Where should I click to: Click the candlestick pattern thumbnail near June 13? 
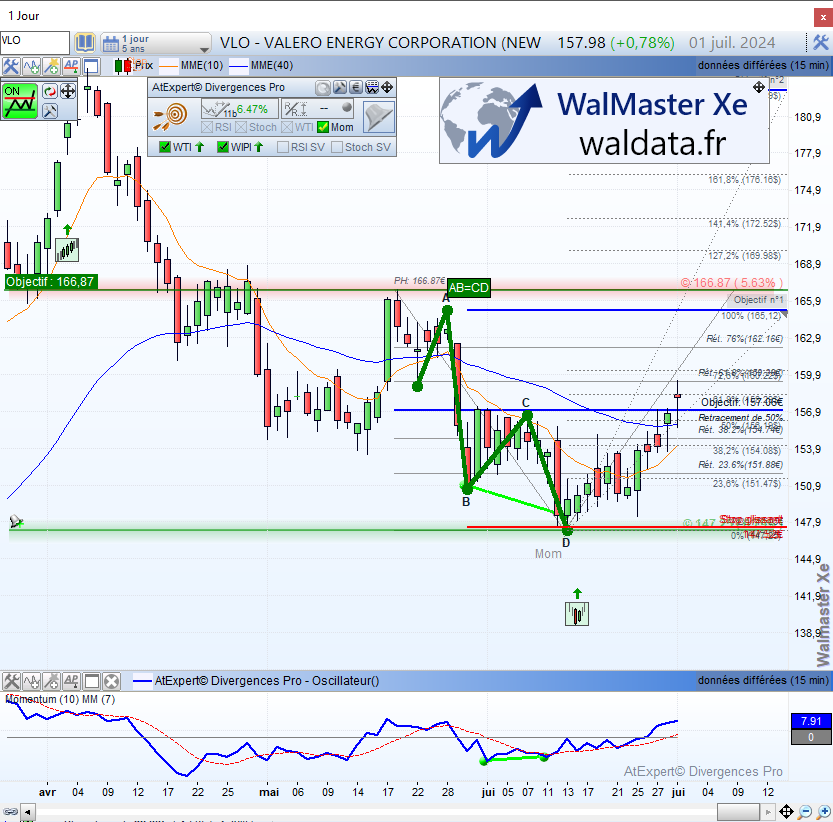pos(577,614)
